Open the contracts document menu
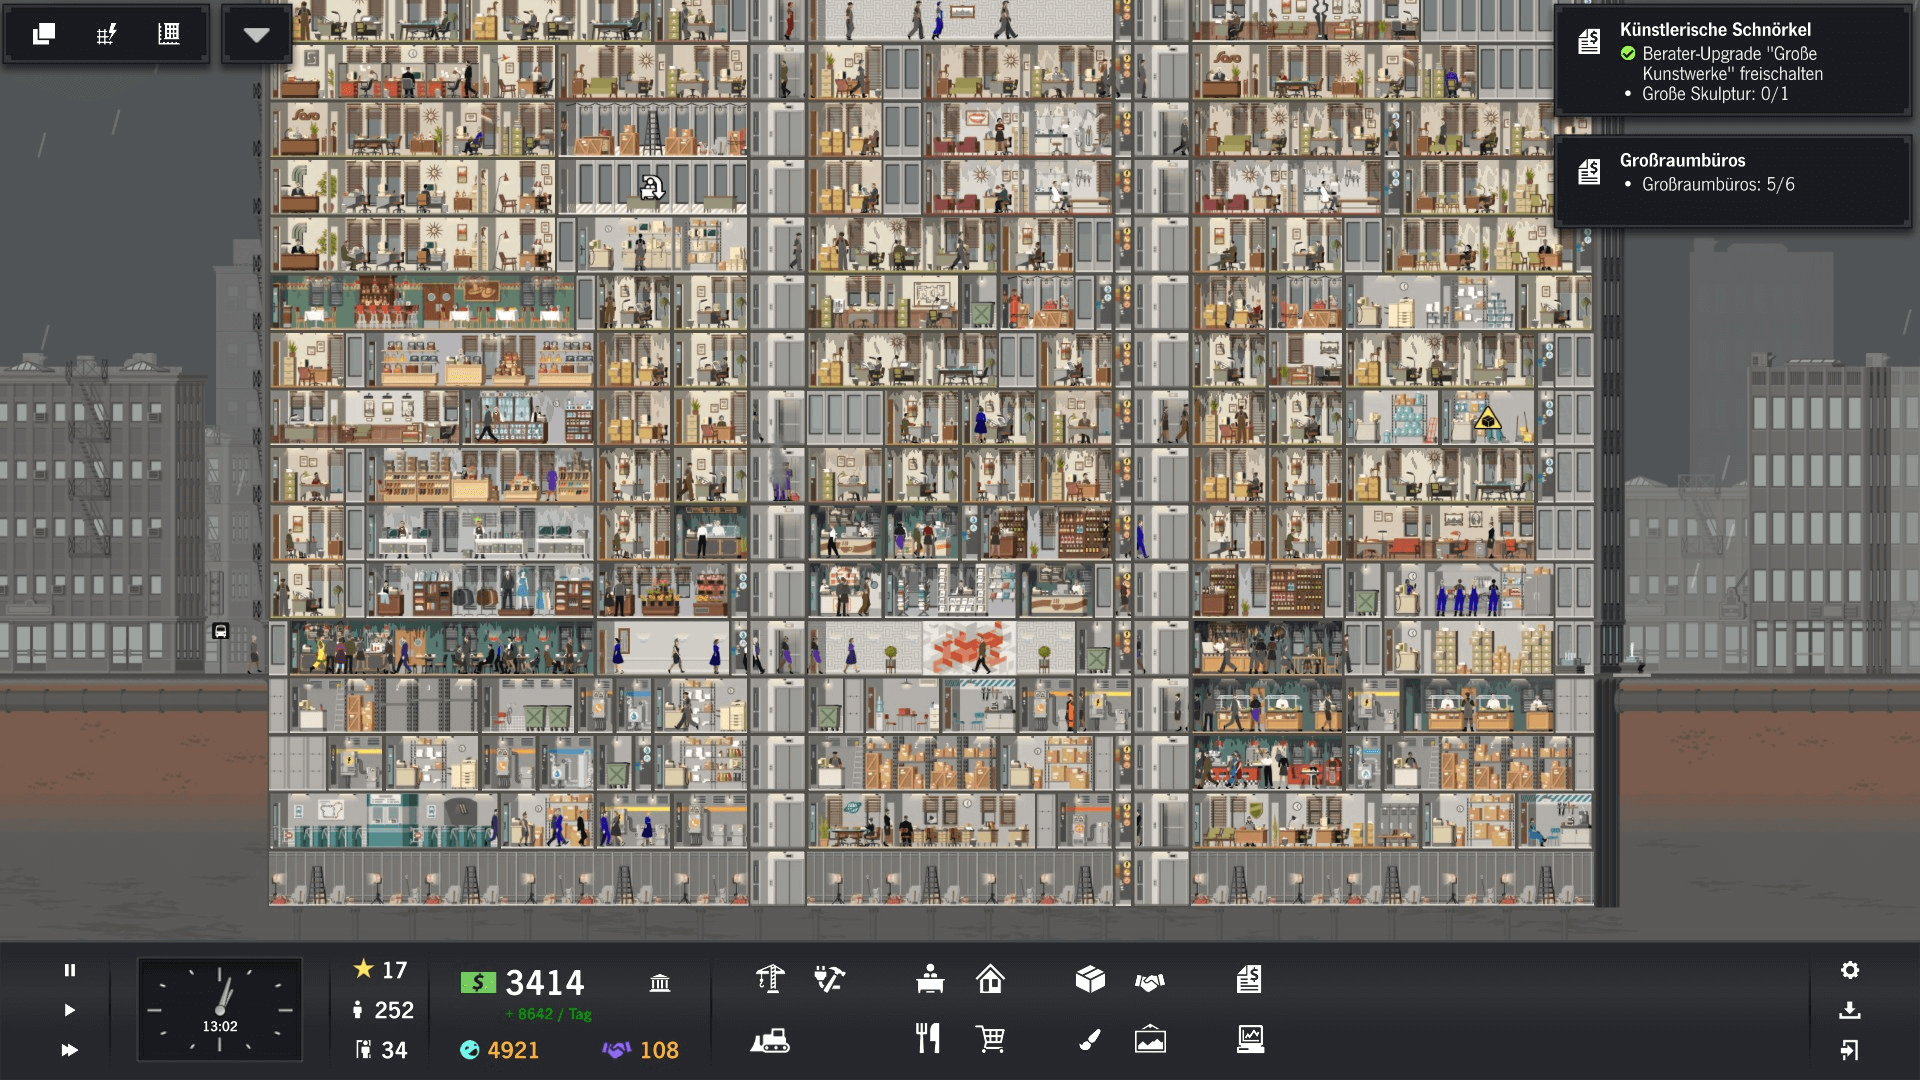 1249,979
